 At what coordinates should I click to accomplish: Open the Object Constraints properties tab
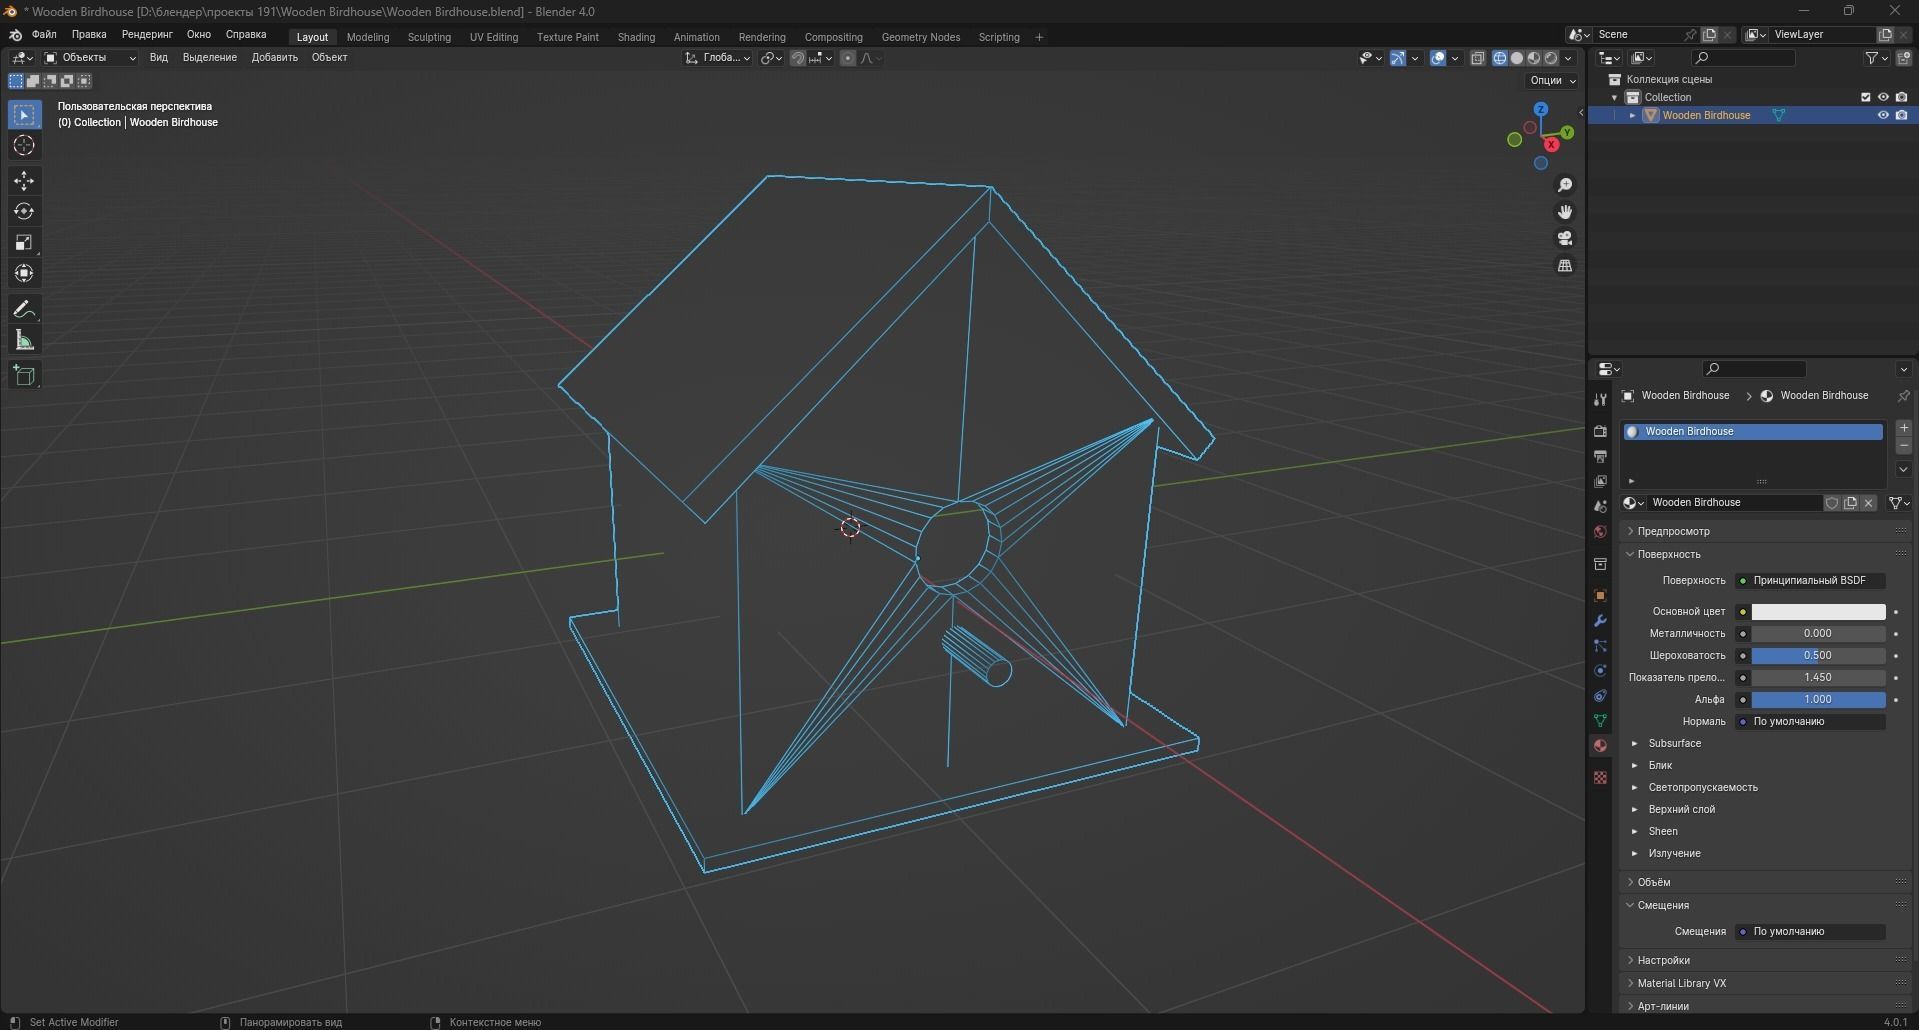coord(1600,695)
